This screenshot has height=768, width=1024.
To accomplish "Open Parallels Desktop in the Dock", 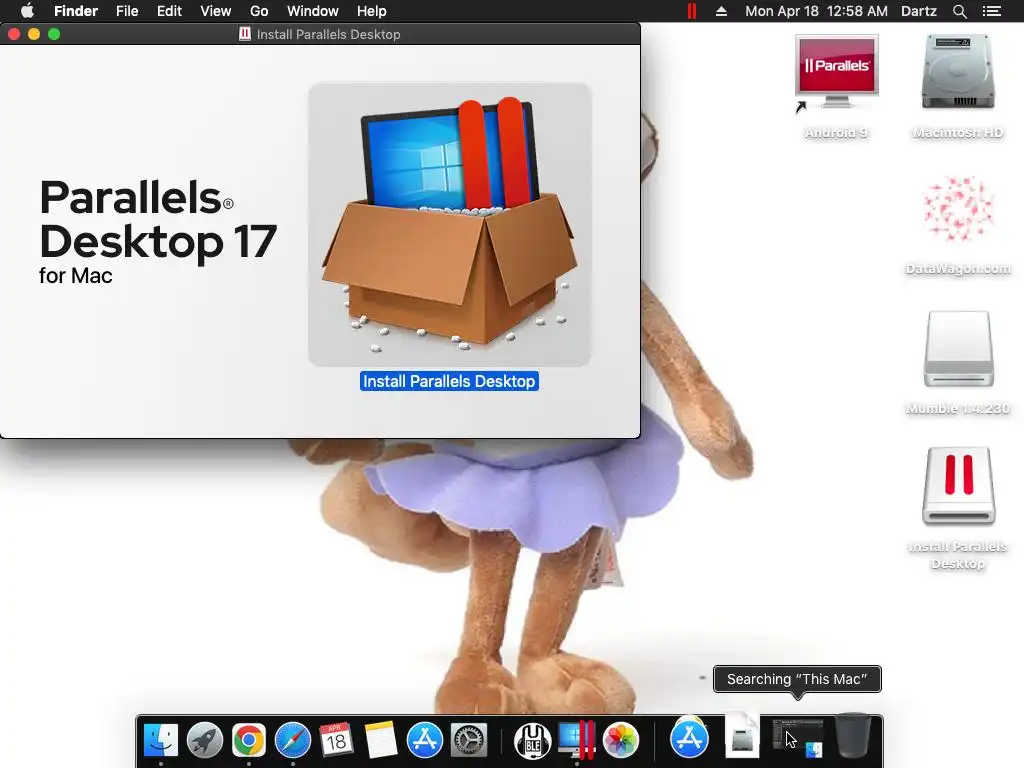I will coord(577,741).
